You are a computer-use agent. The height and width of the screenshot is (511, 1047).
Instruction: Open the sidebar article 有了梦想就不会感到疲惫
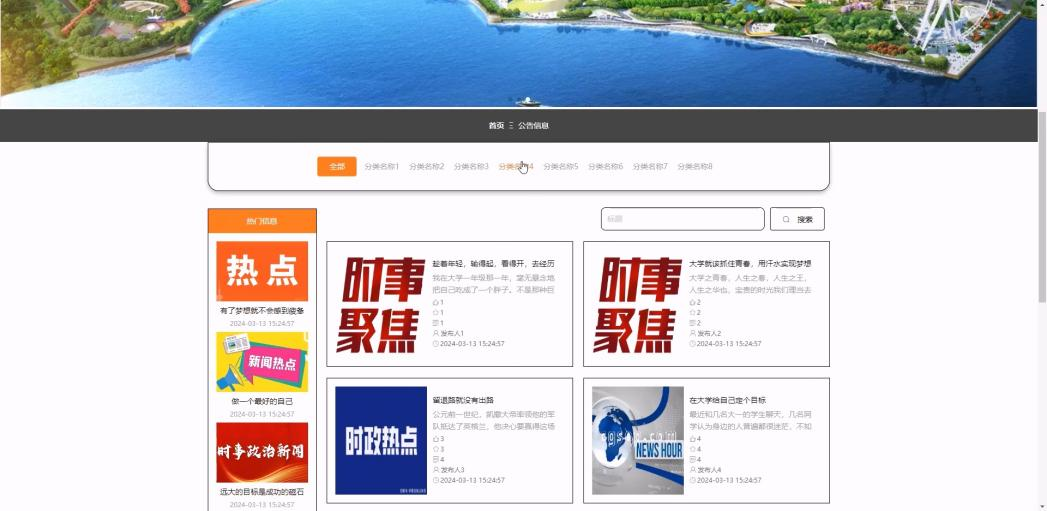pos(262,311)
